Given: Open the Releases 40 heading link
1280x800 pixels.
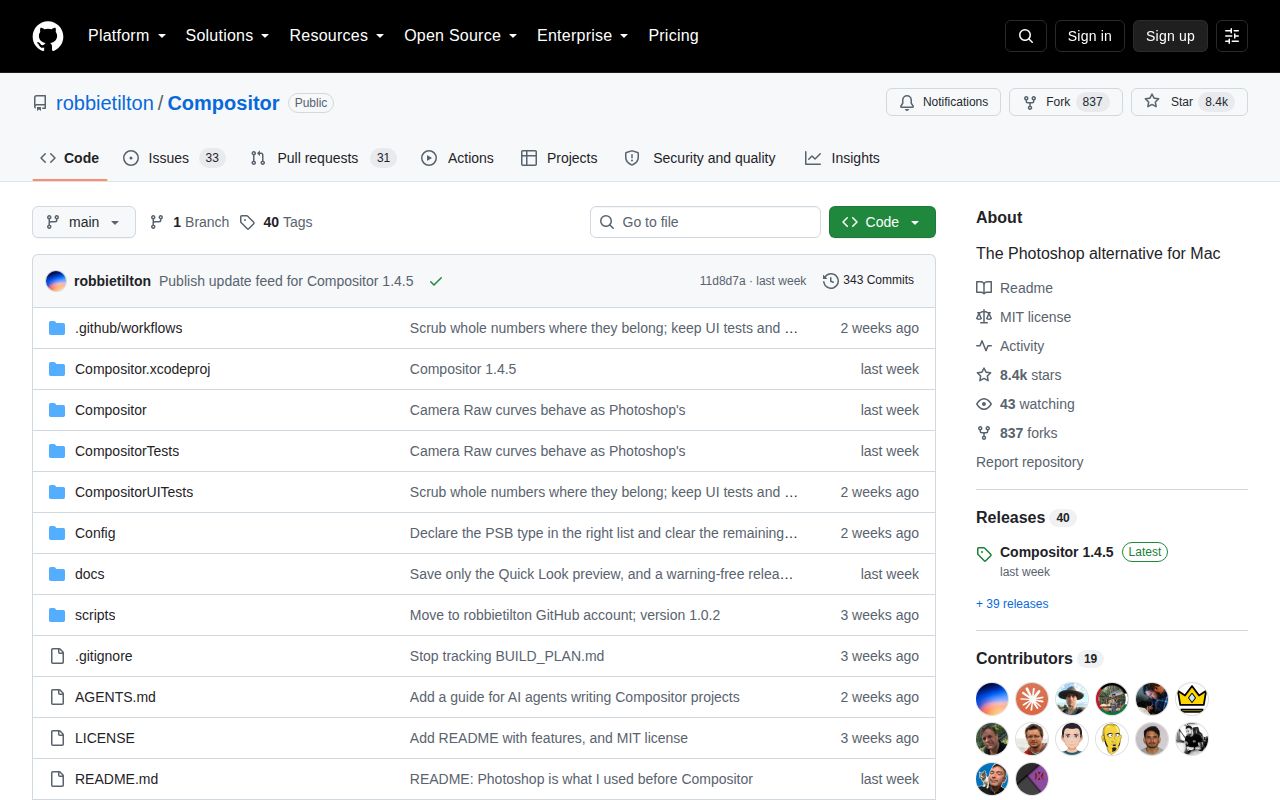Looking at the screenshot, I should pyautogui.click(x=1026, y=518).
